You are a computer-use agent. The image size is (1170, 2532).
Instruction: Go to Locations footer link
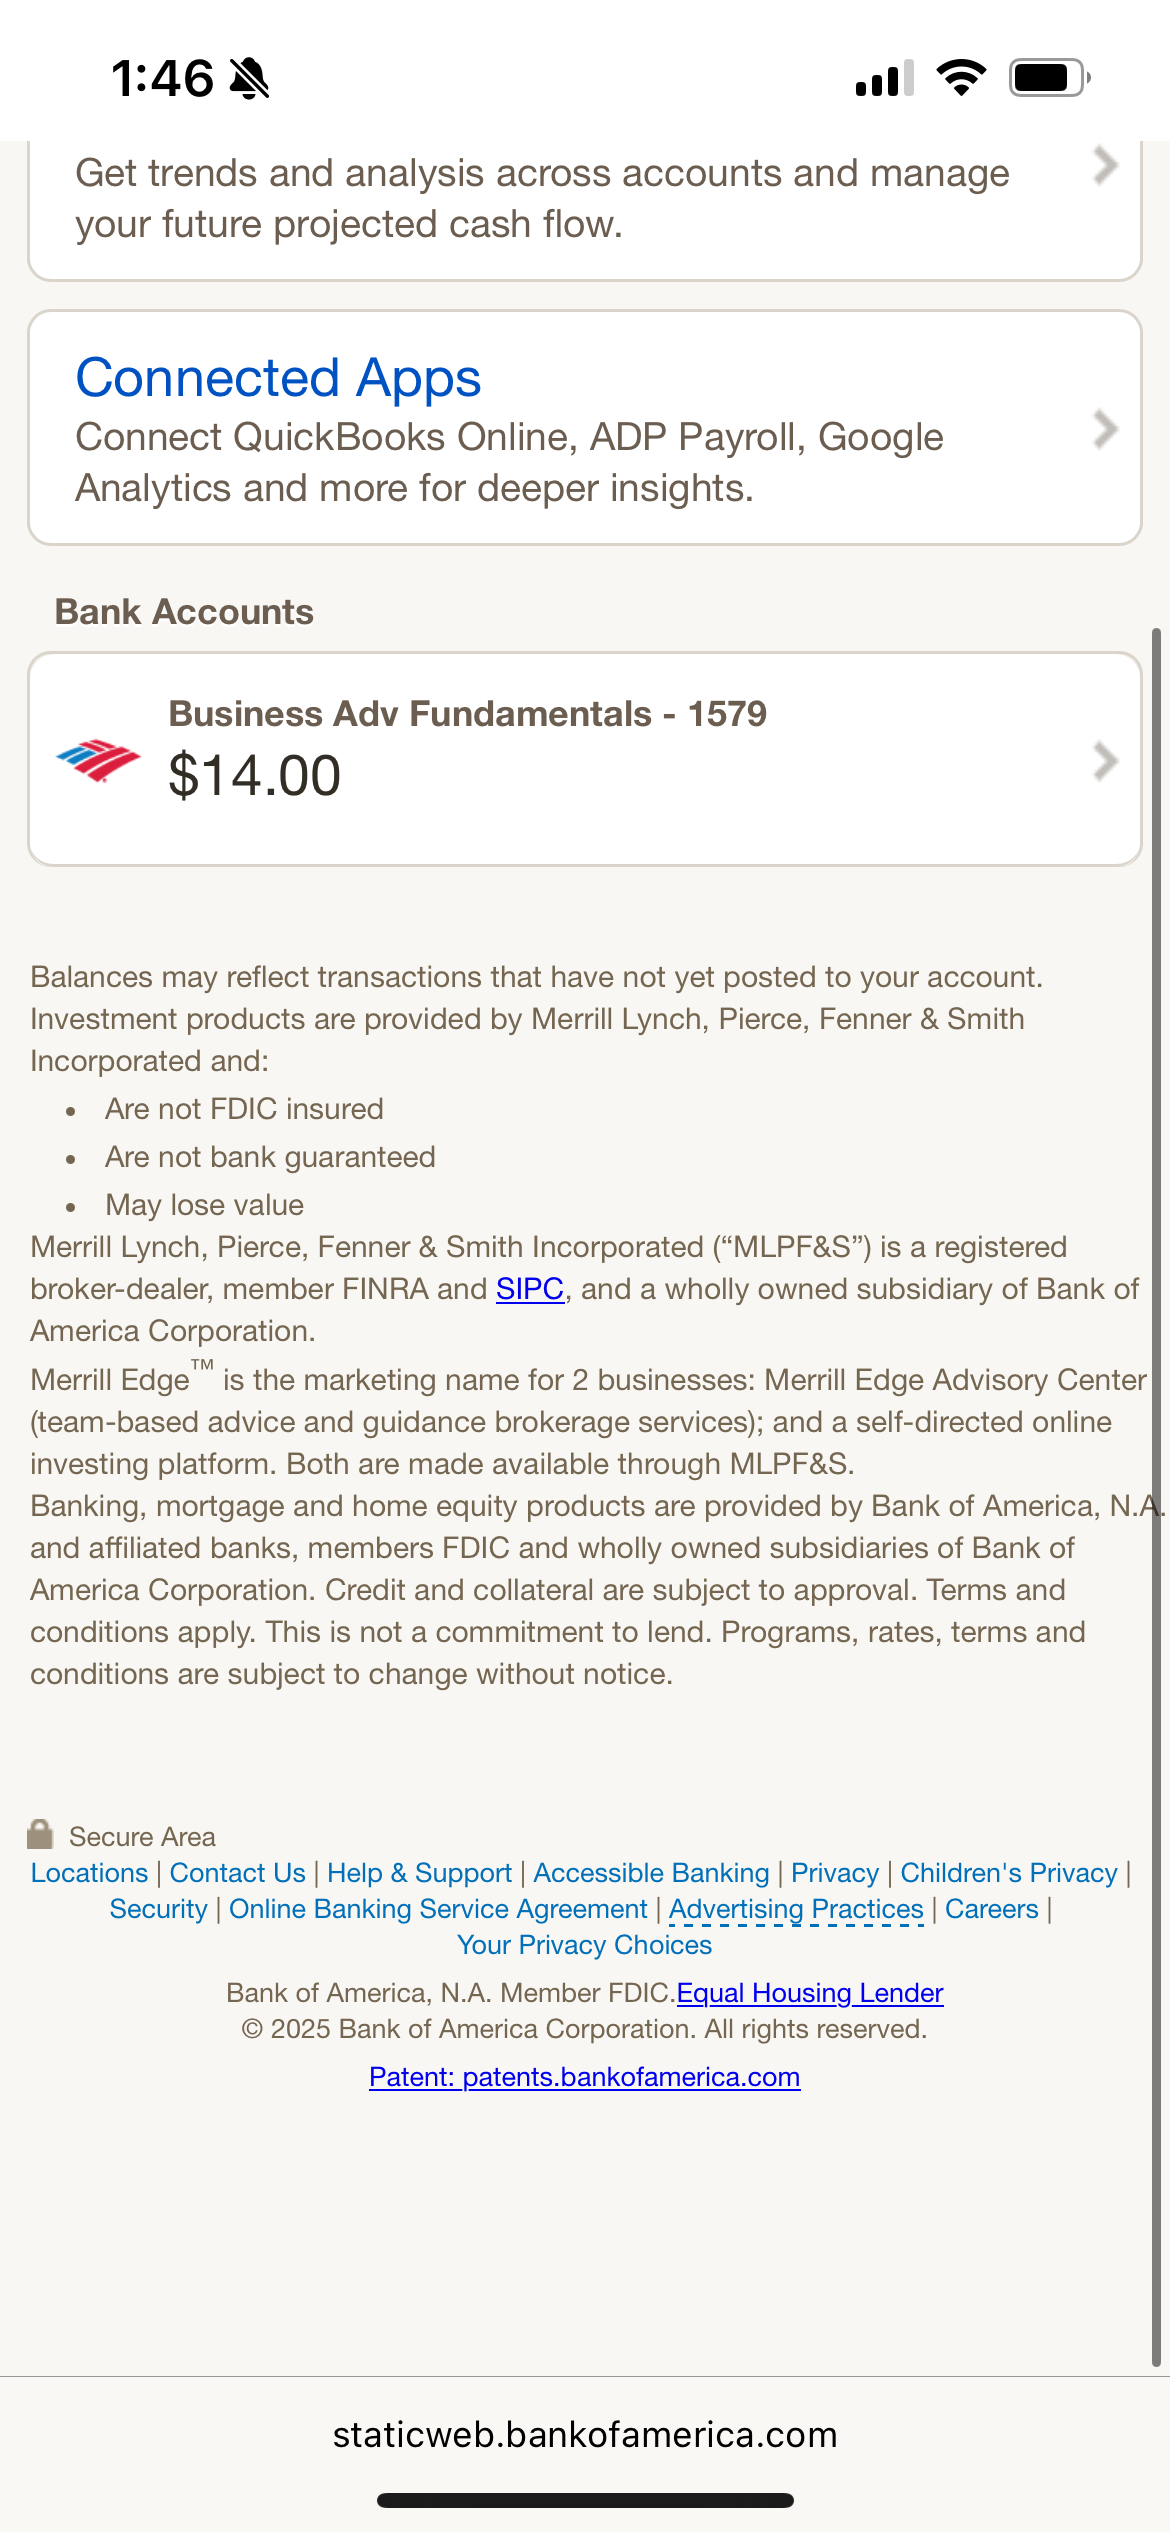click(x=89, y=1873)
